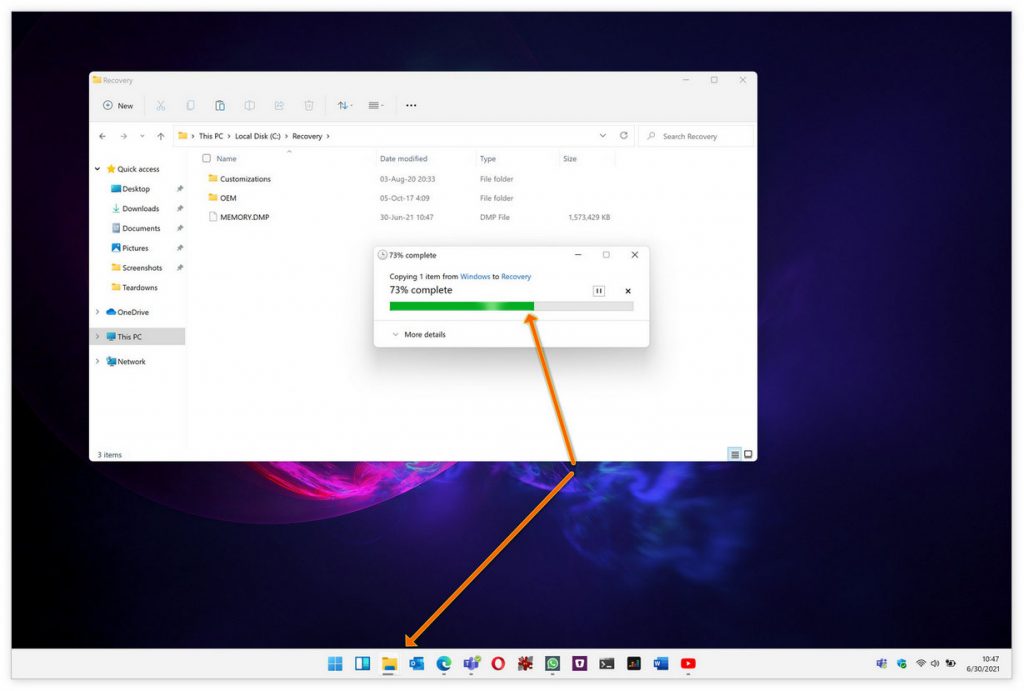Click the Rename icon in toolbar
The image size is (1024, 691).
249,105
